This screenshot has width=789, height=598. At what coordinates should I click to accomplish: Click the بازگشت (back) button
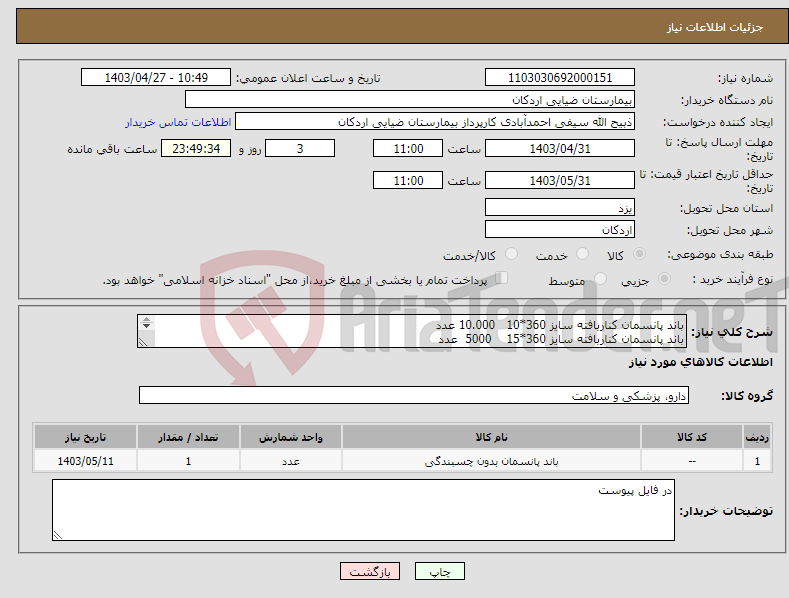pyautogui.click(x=370, y=571)
